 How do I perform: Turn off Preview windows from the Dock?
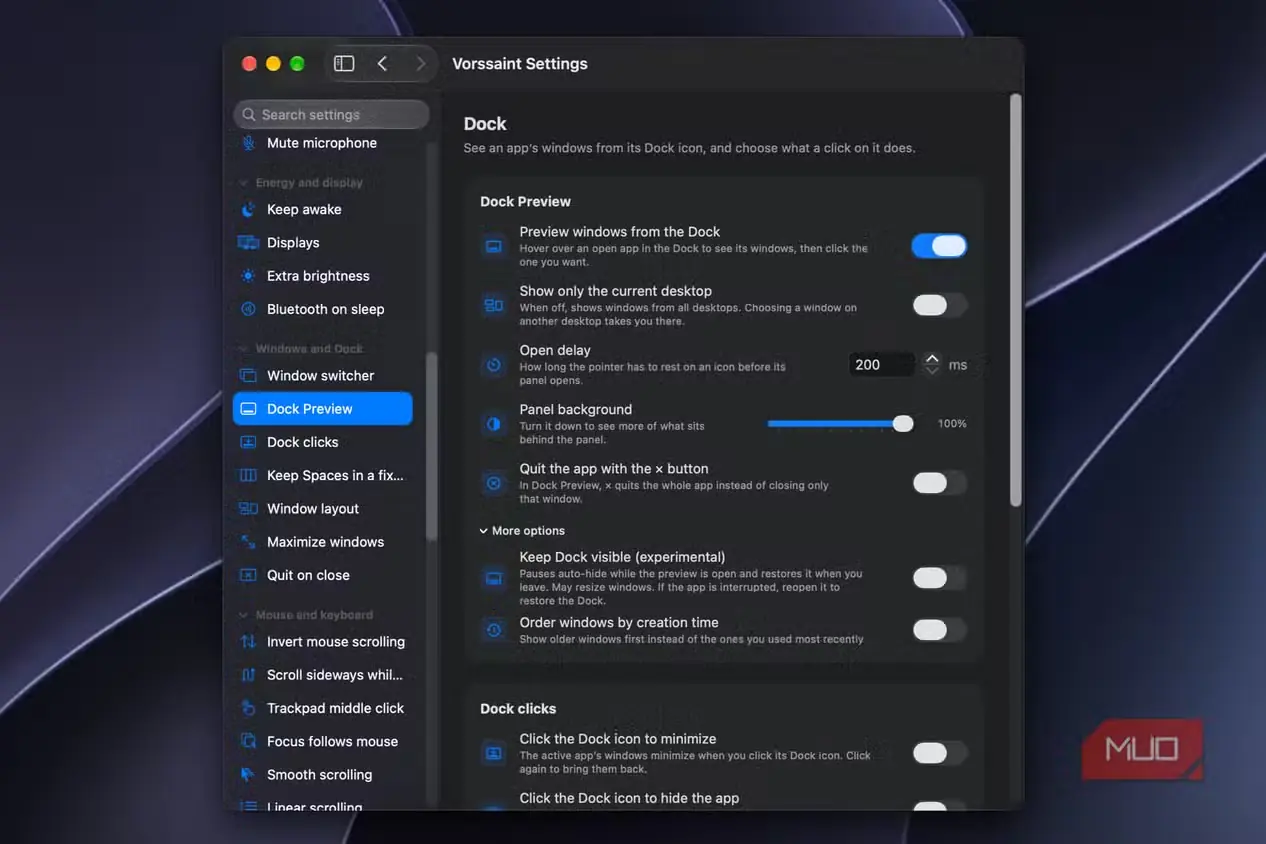pyautogui.click(x=939, y=246)
